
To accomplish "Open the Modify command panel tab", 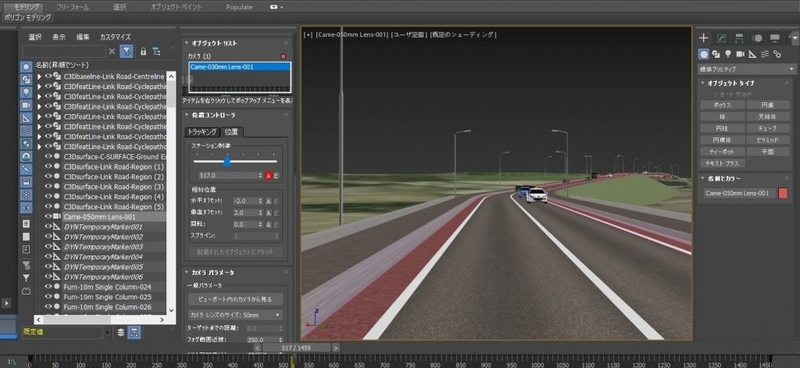I will 721,38.
